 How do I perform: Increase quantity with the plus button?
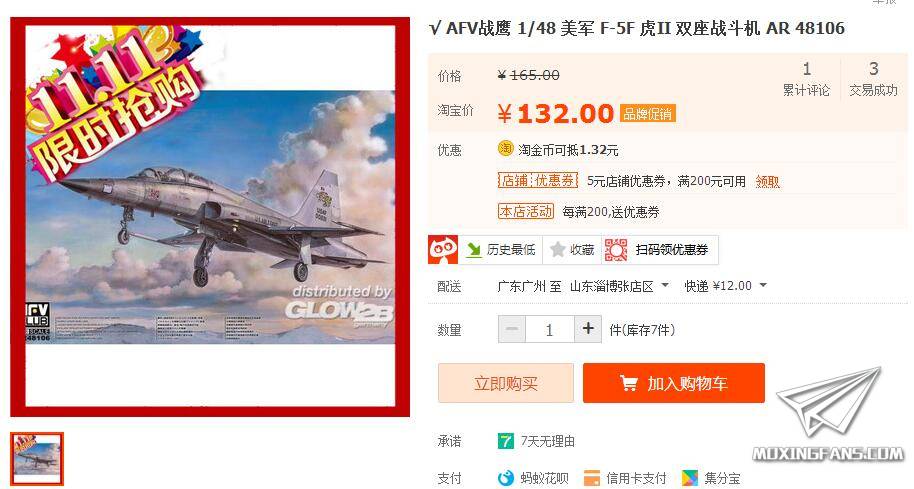588,329
